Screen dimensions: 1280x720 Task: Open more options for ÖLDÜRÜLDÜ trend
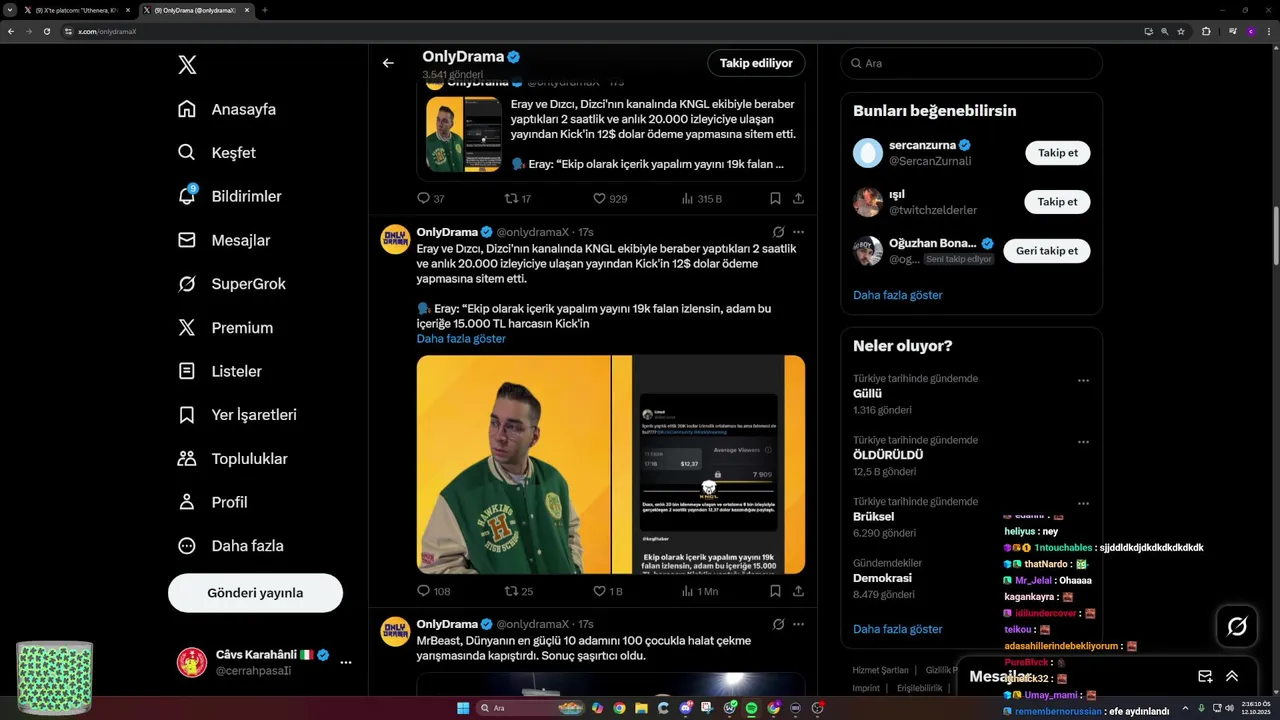click(1083, 442)
